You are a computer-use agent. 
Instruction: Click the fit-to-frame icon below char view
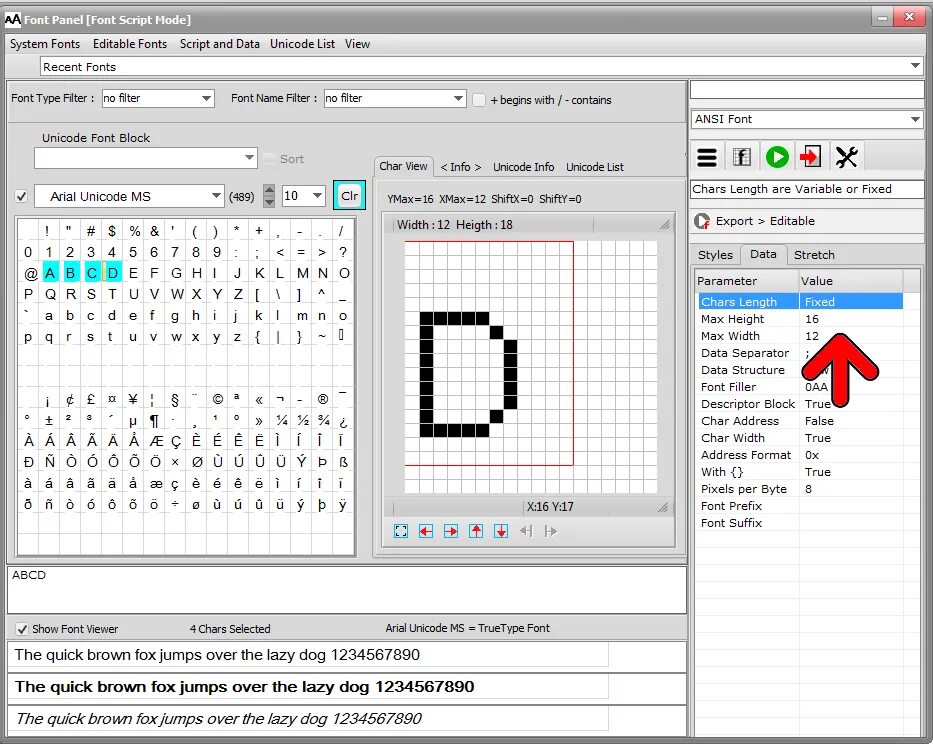click(x=401, y=531)
